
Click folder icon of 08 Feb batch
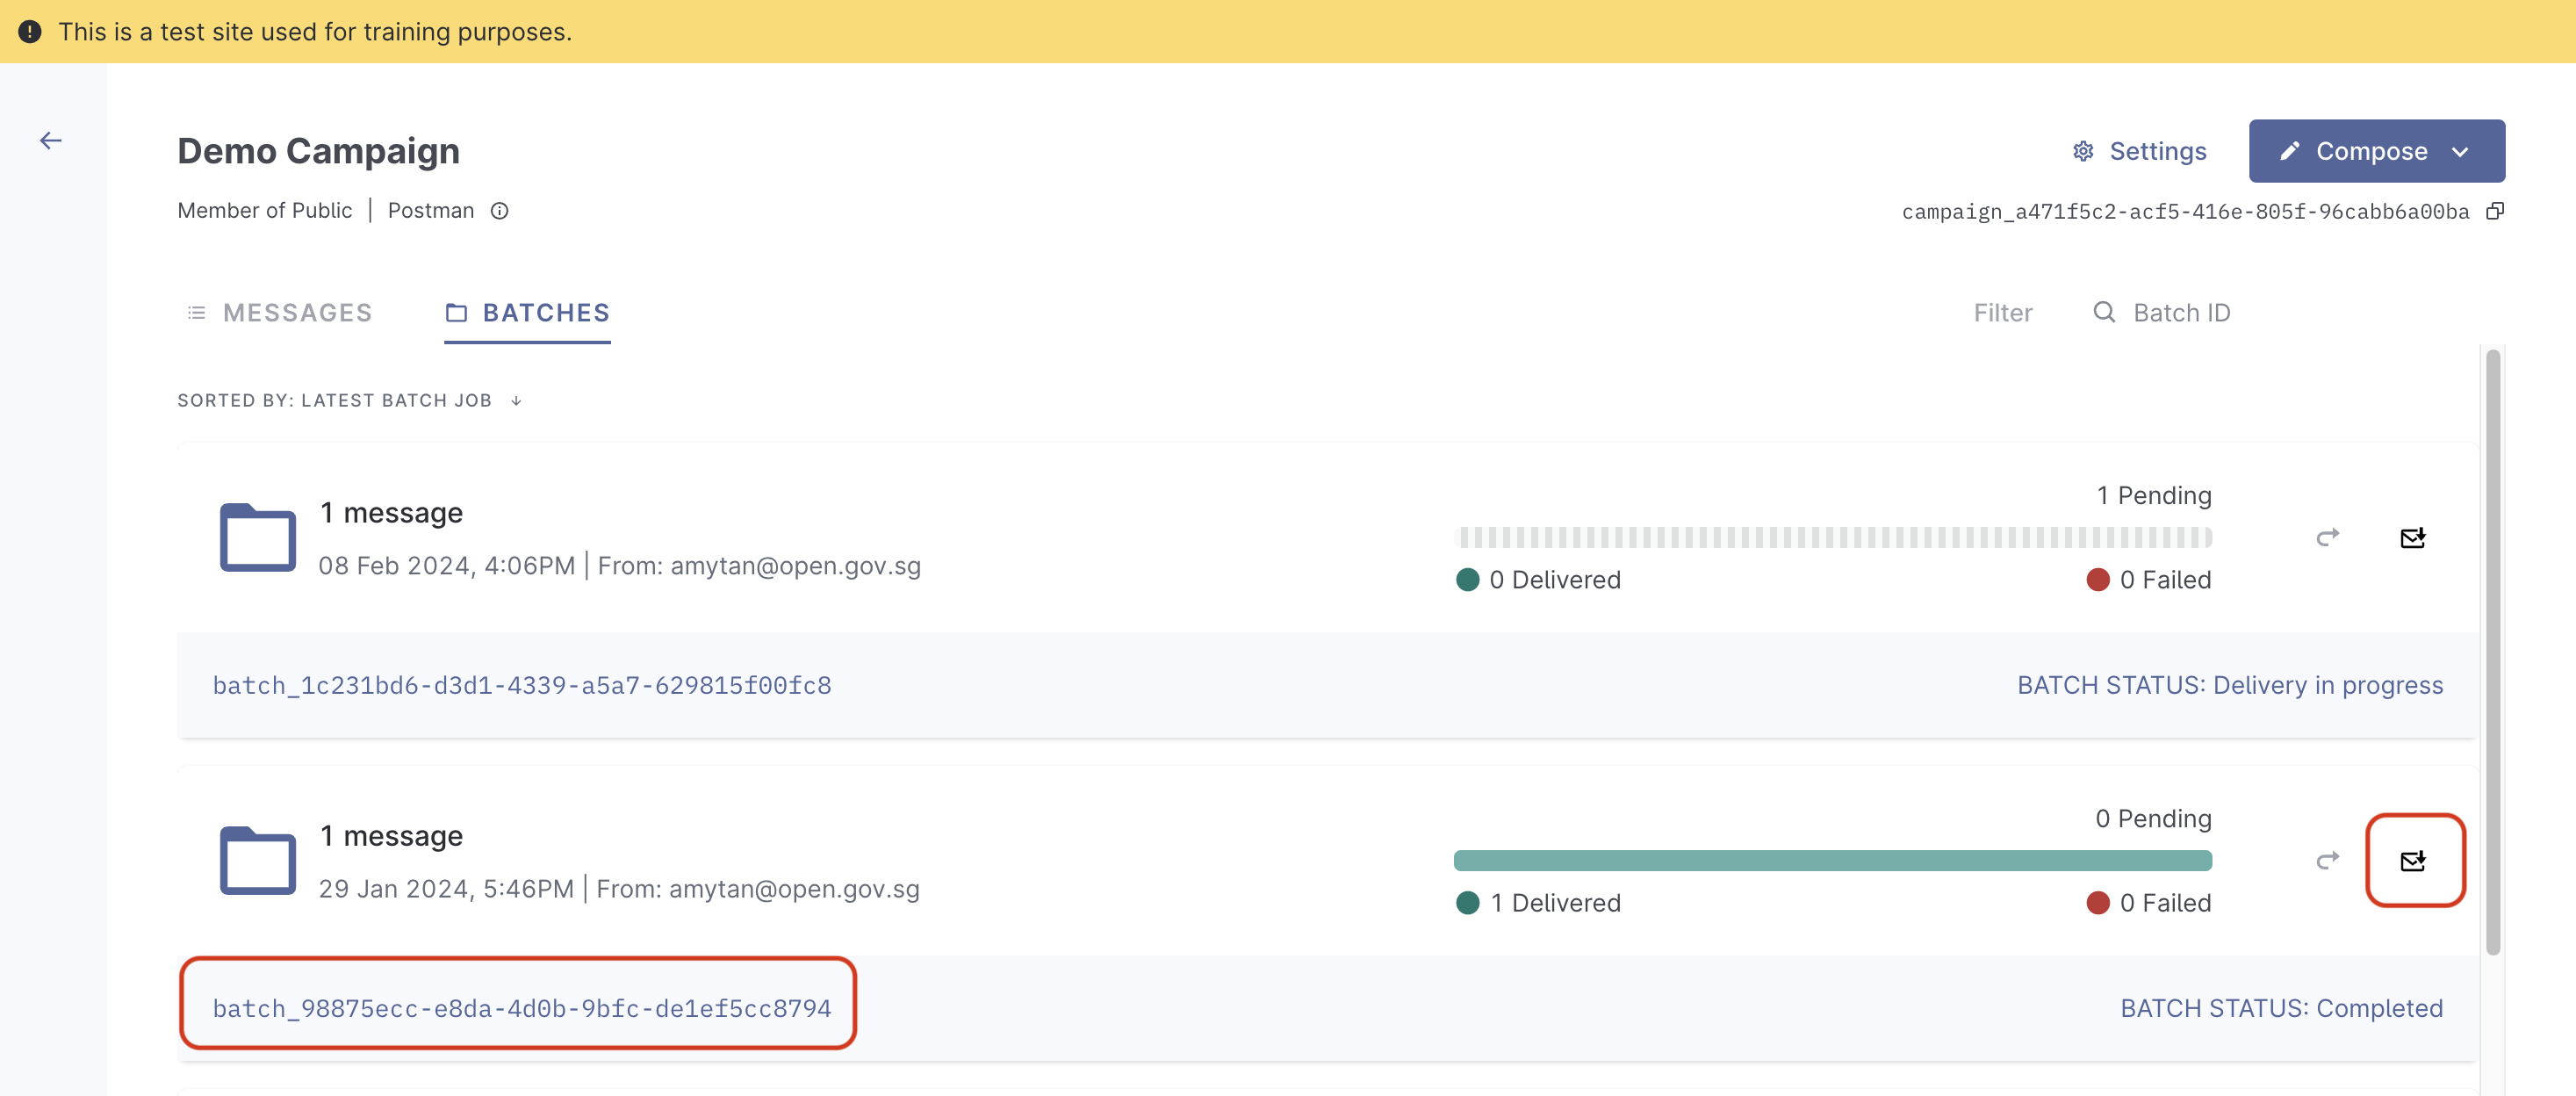pyautogui.click(x=257, y=538)
